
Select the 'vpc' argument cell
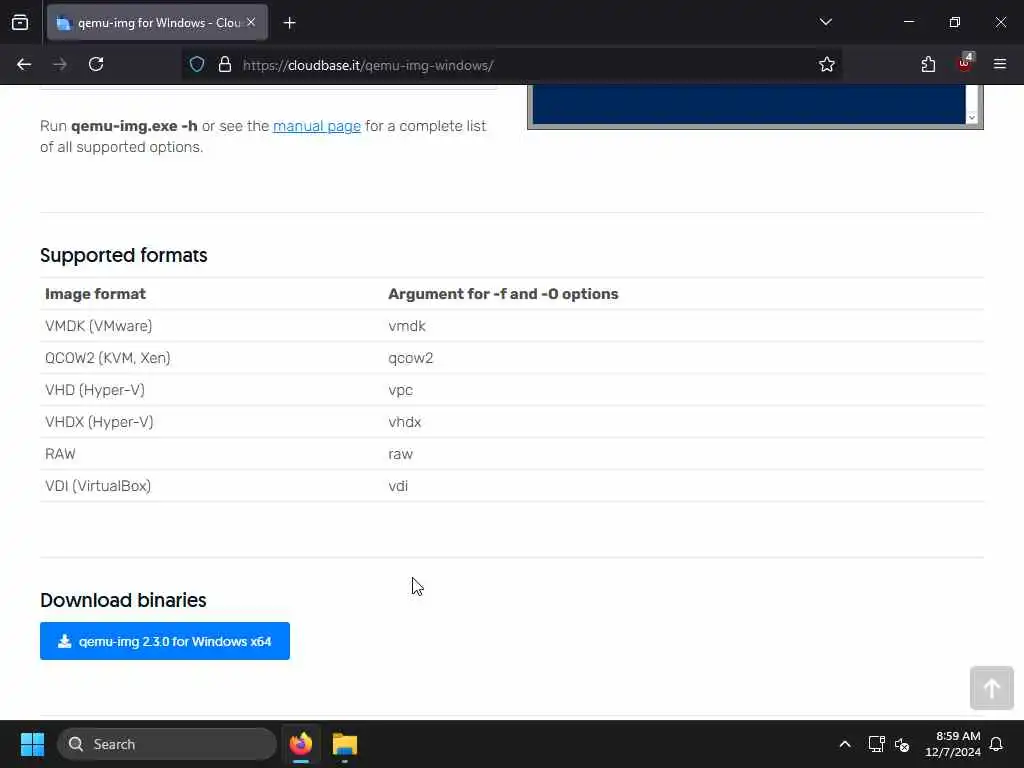[x=400, y=390]
